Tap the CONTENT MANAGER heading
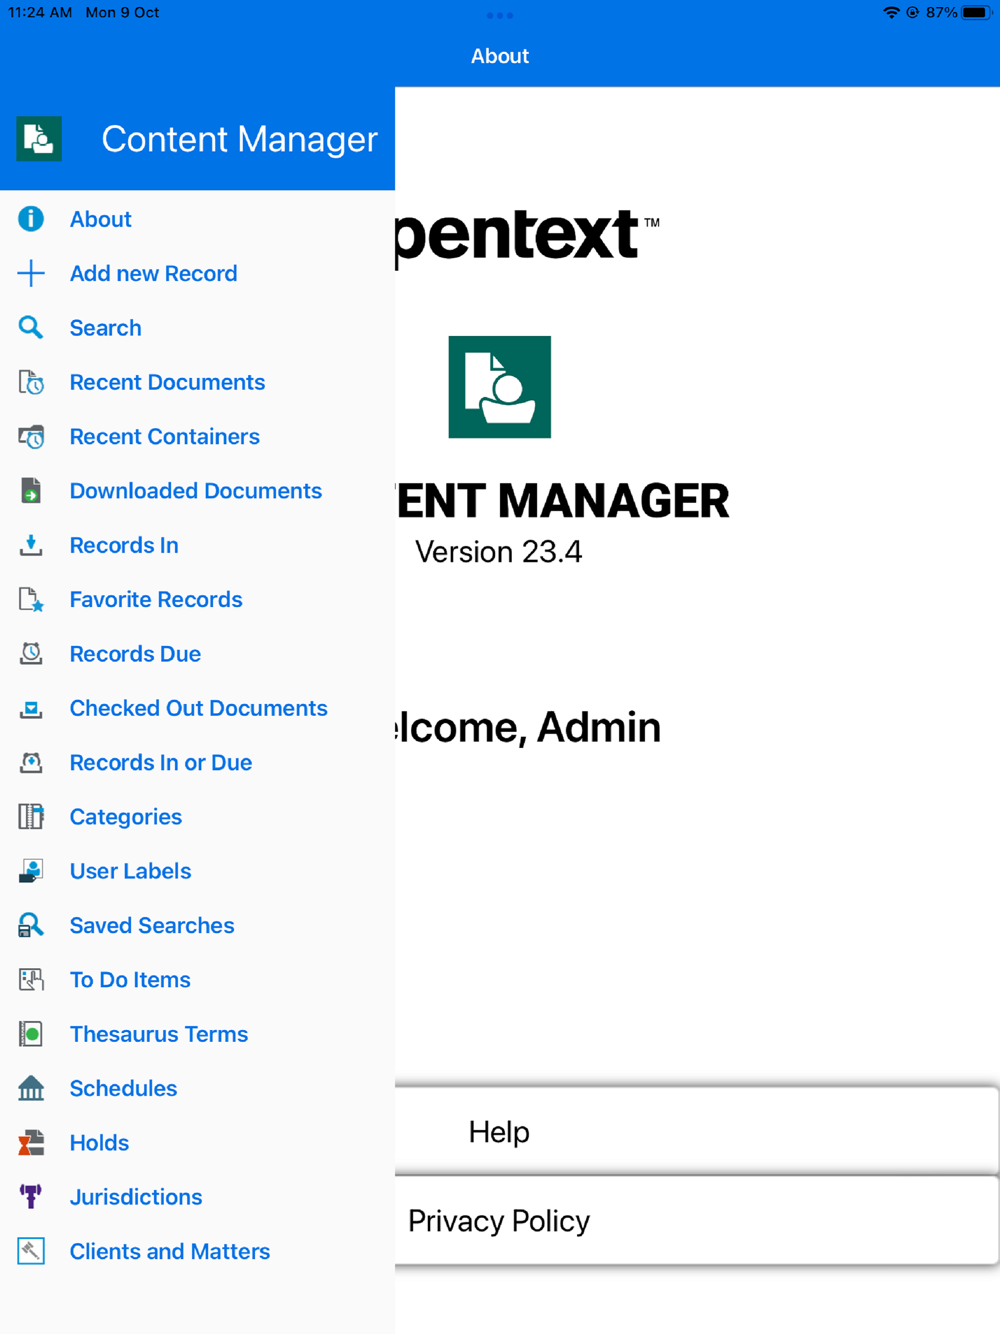This screenshot has height=1334, width=1000. [x=562, y=501]
